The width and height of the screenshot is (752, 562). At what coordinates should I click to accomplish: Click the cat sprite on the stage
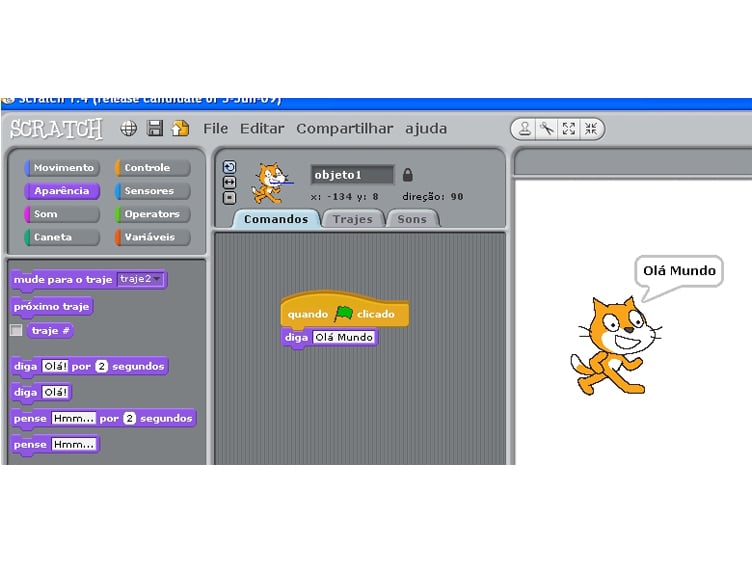point(615,346)
